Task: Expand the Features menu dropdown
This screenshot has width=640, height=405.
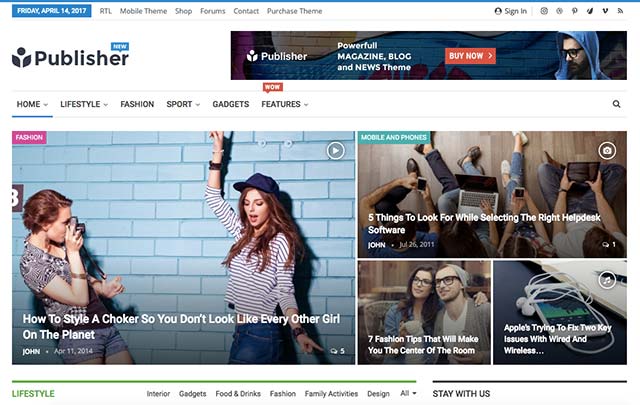Action: 284,104
